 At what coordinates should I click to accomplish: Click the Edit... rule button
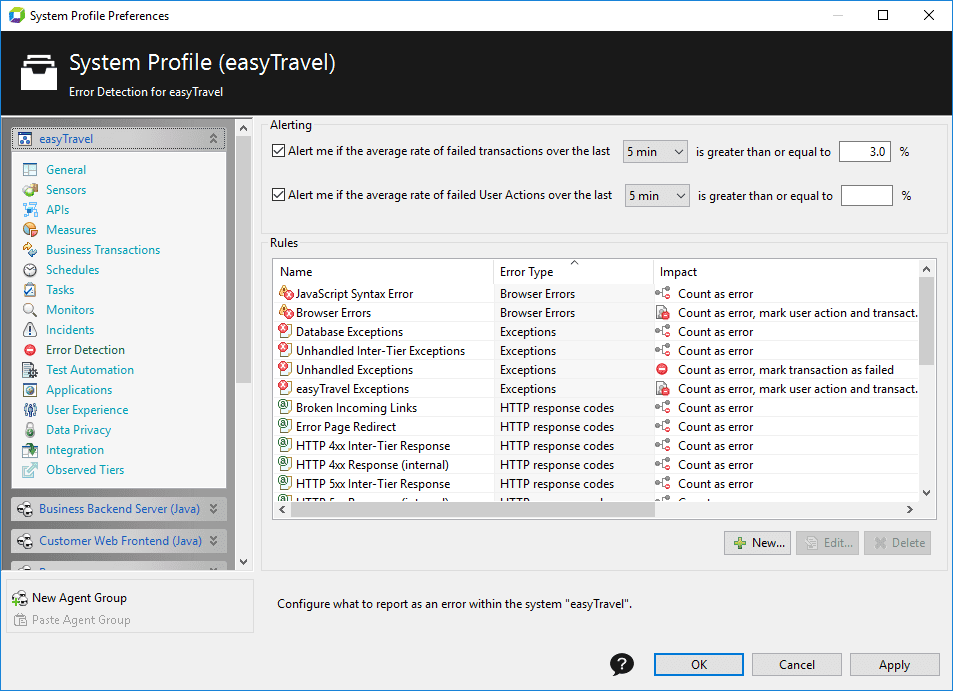pos(827,543)
